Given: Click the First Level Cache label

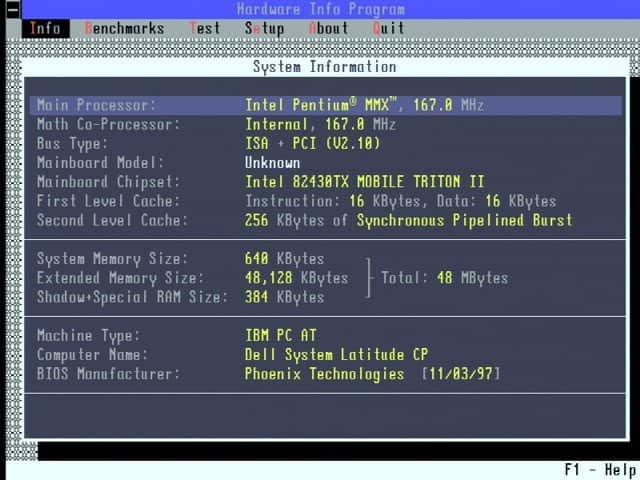Looking at the screenshot, I should click(108, 201).
